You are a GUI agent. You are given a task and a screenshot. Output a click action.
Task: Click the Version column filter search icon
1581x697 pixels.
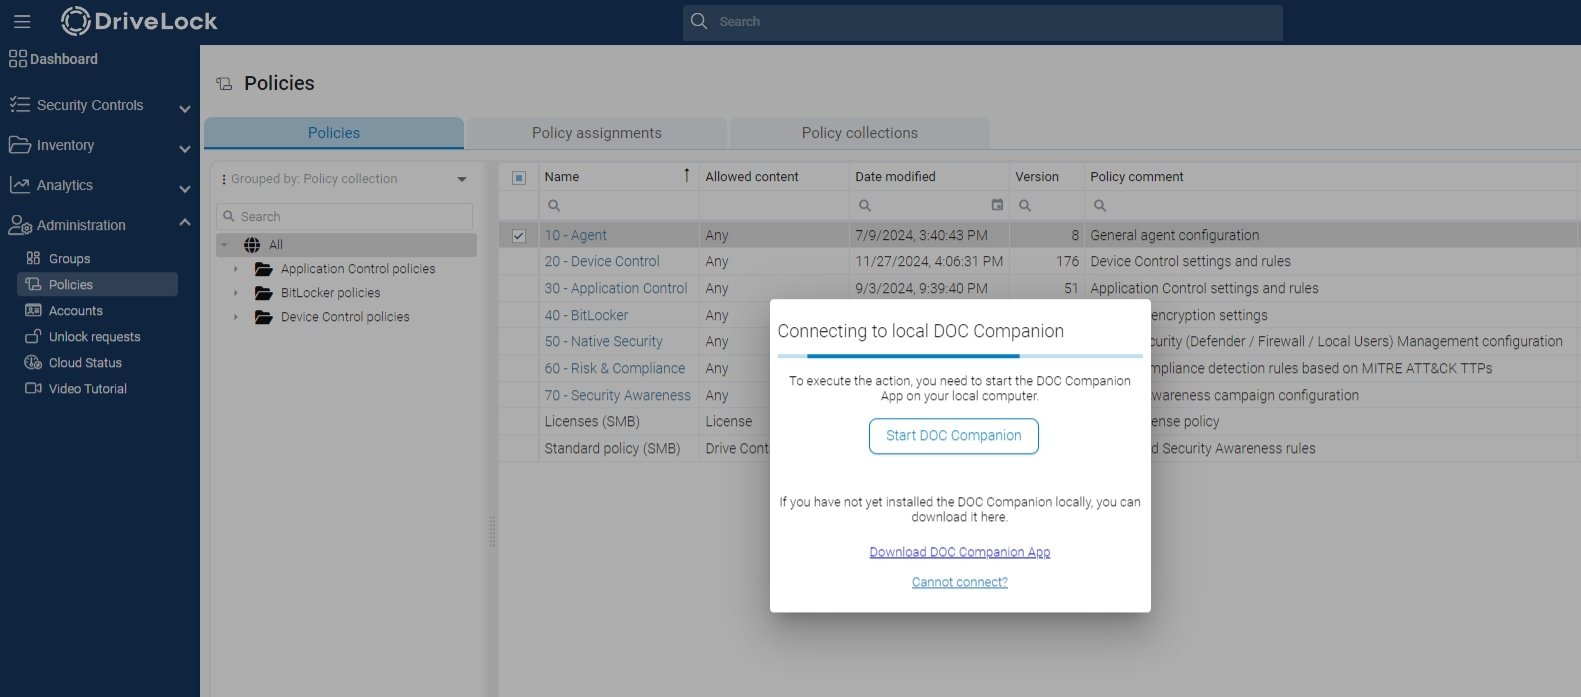pyautogui.click(x=1025, y=206)
